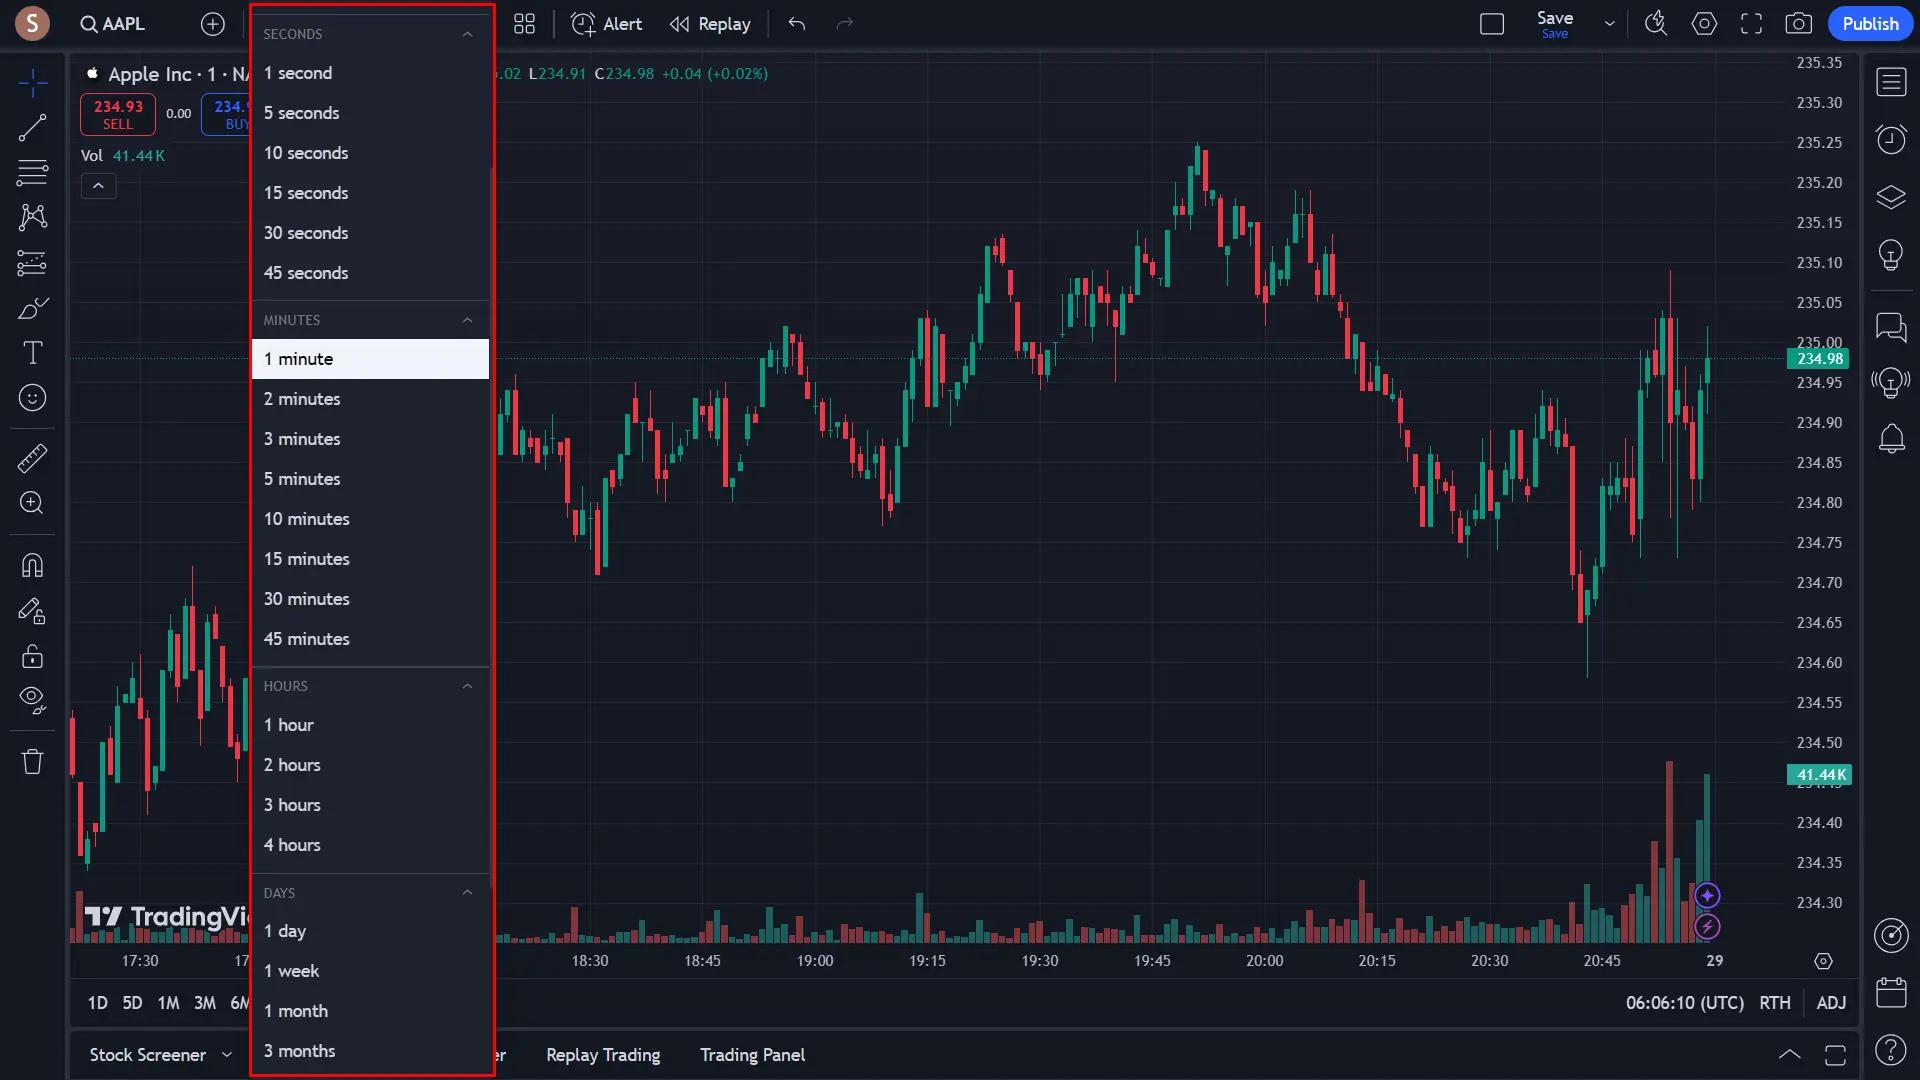
Task: Open the Replay Trading tab
Action: pyautogui.click(x=603, y=1055)
